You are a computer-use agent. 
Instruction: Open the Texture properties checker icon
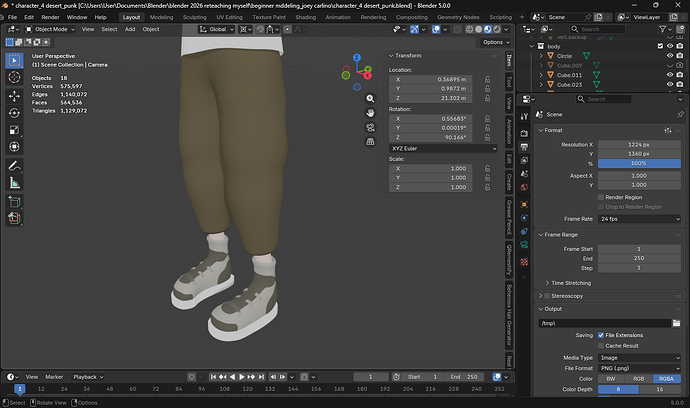[x=524, y=262]
